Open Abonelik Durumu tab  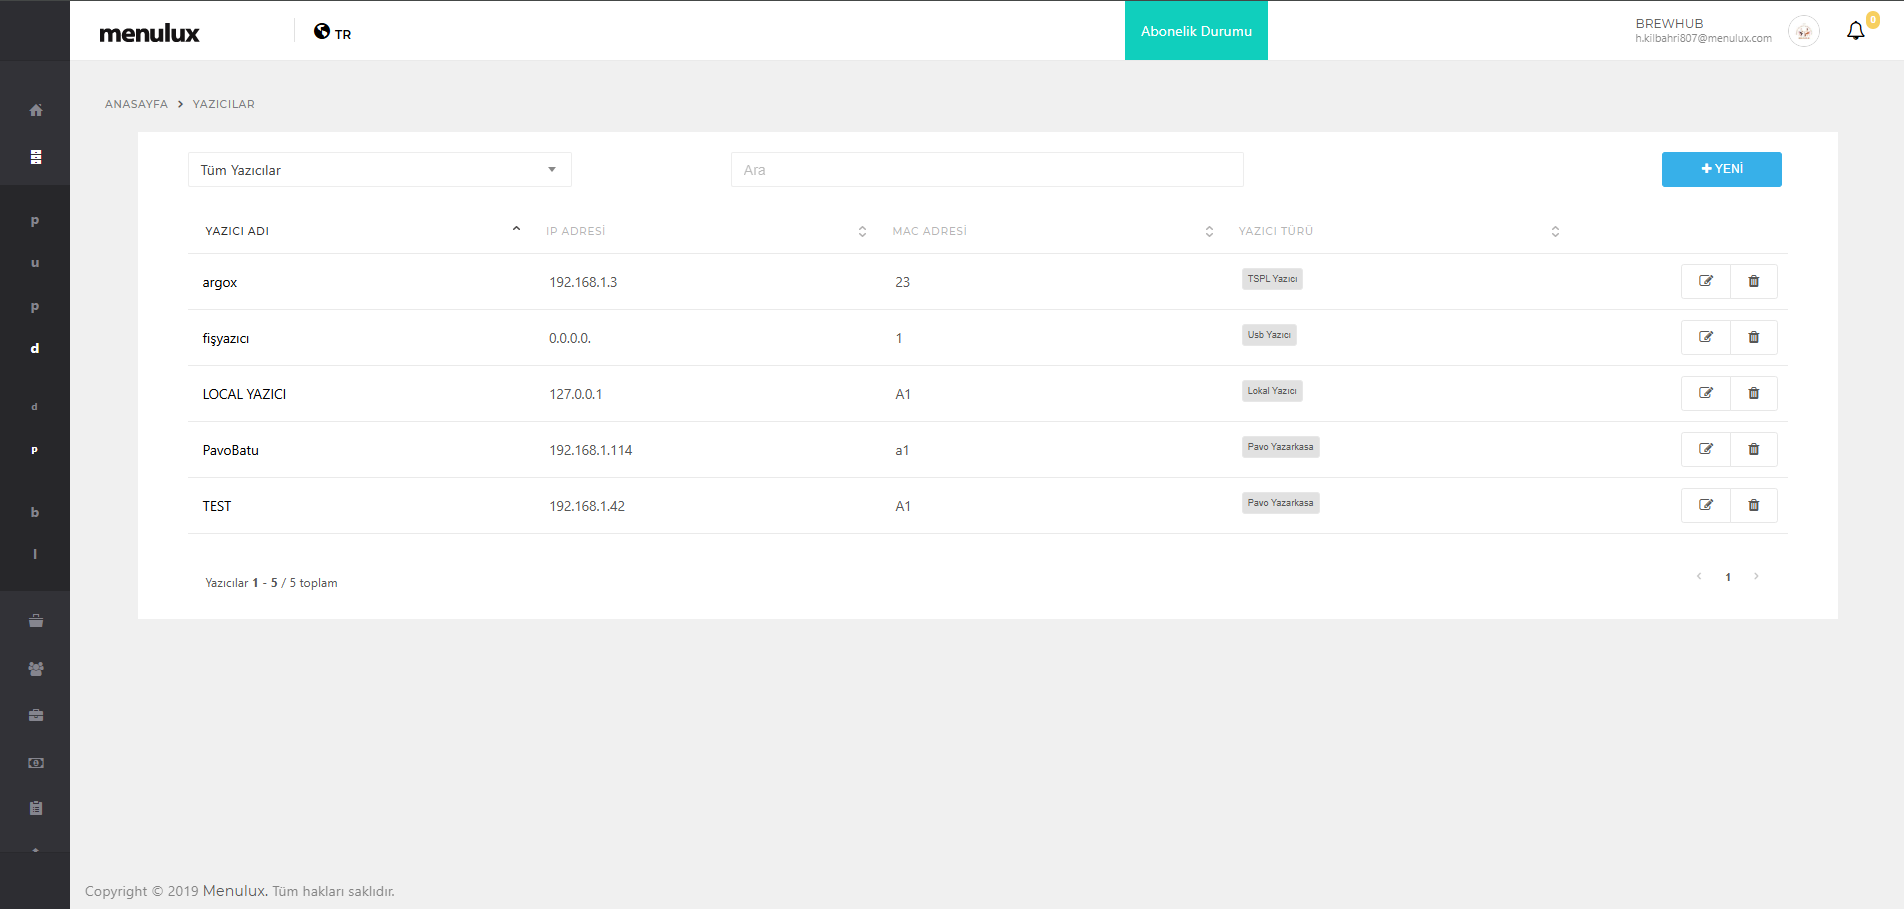[1196, 31]
